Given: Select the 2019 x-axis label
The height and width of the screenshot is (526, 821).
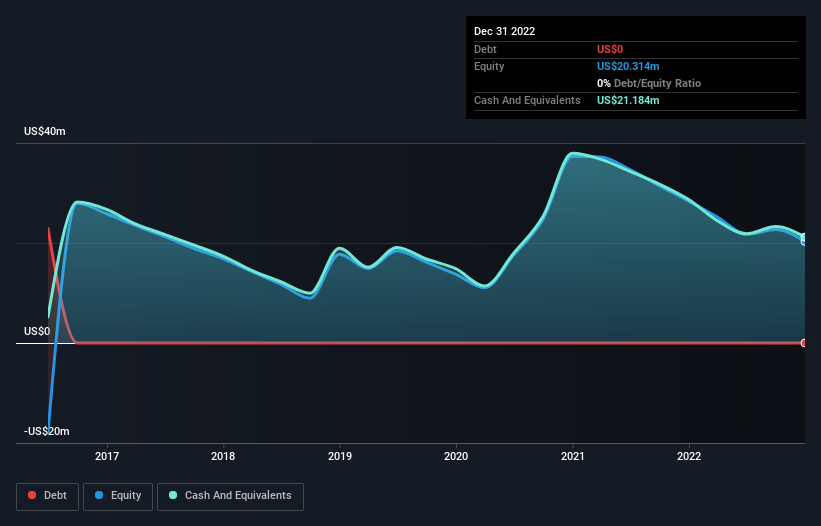Looking at the screenshot, I should pyautogui.click(x=340, y=456).
